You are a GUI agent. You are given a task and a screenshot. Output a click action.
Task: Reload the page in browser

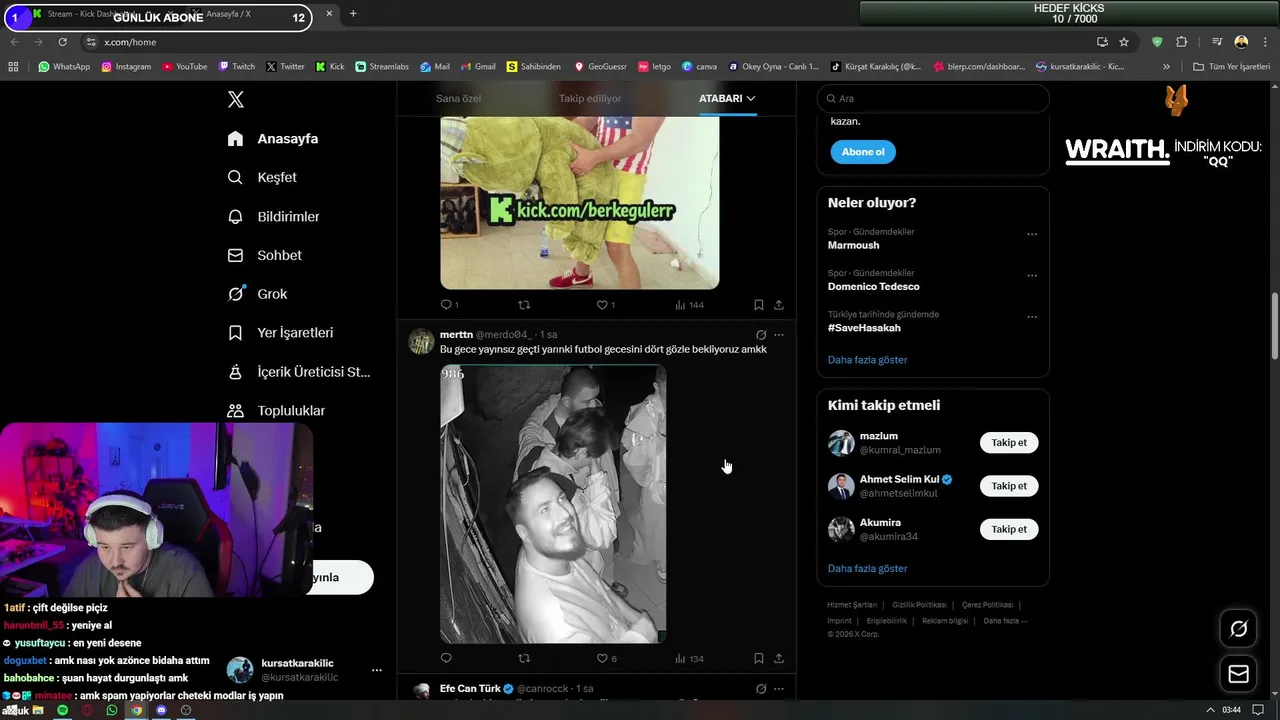coord(62,42)
